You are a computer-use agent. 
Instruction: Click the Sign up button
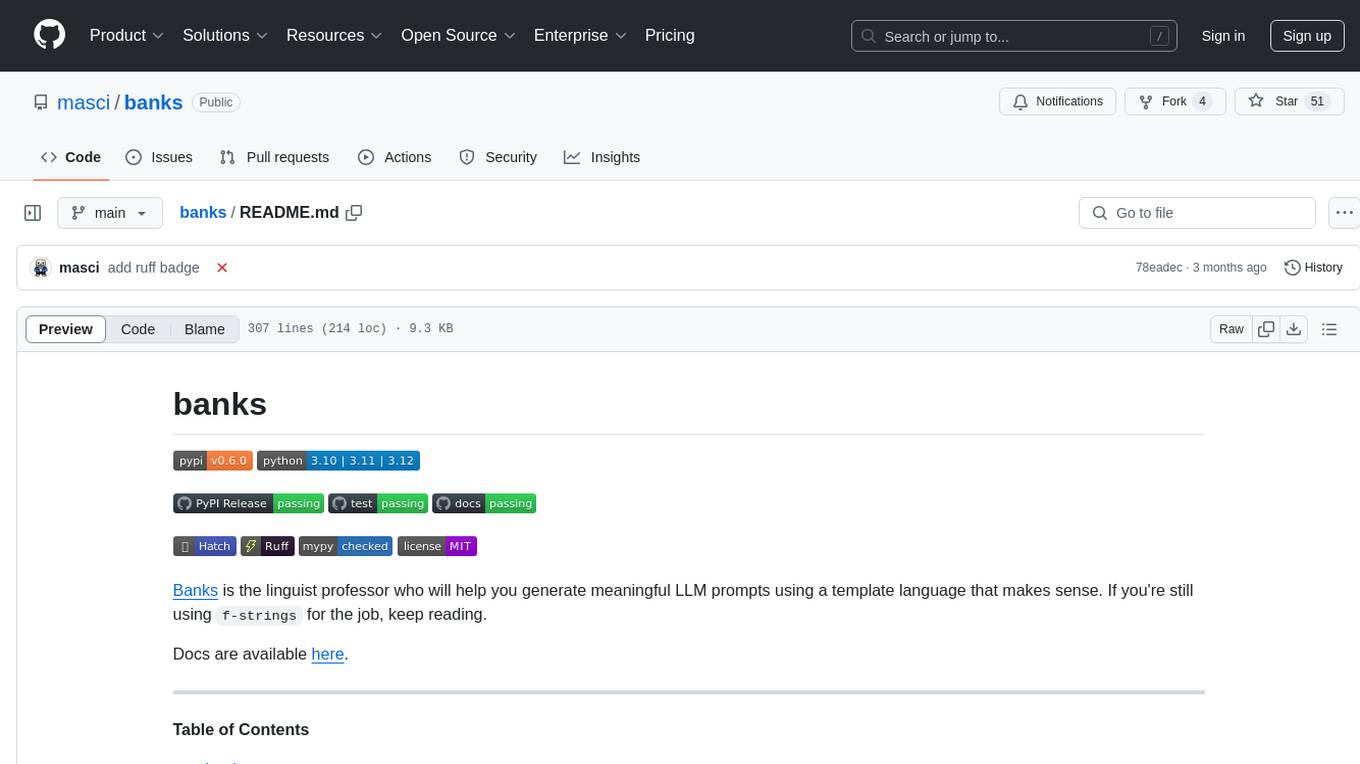[x=1307, y=36]
